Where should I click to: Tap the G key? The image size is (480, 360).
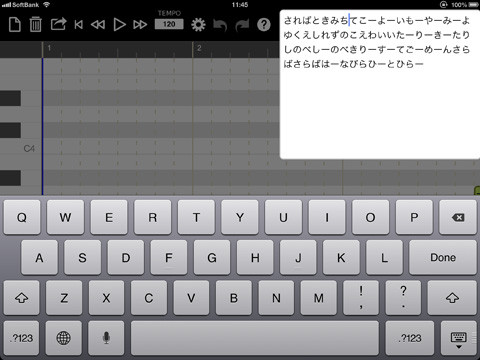(212, 258)
